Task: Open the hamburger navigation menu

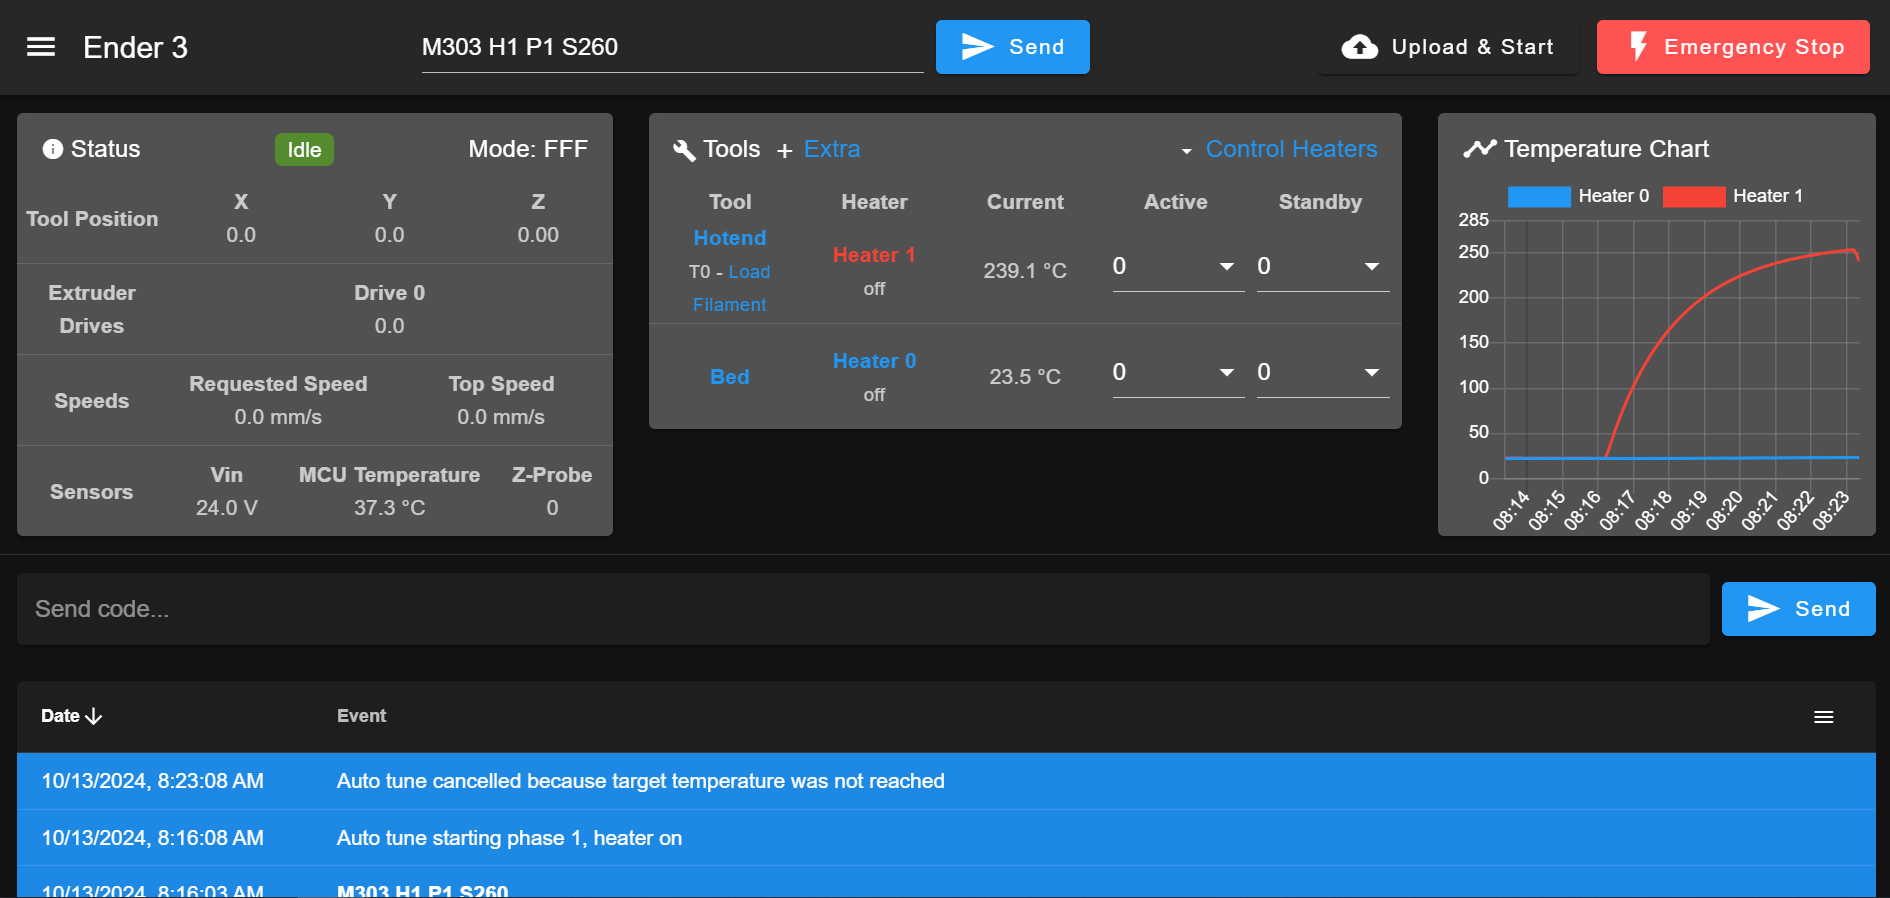Action: [41, 47]
